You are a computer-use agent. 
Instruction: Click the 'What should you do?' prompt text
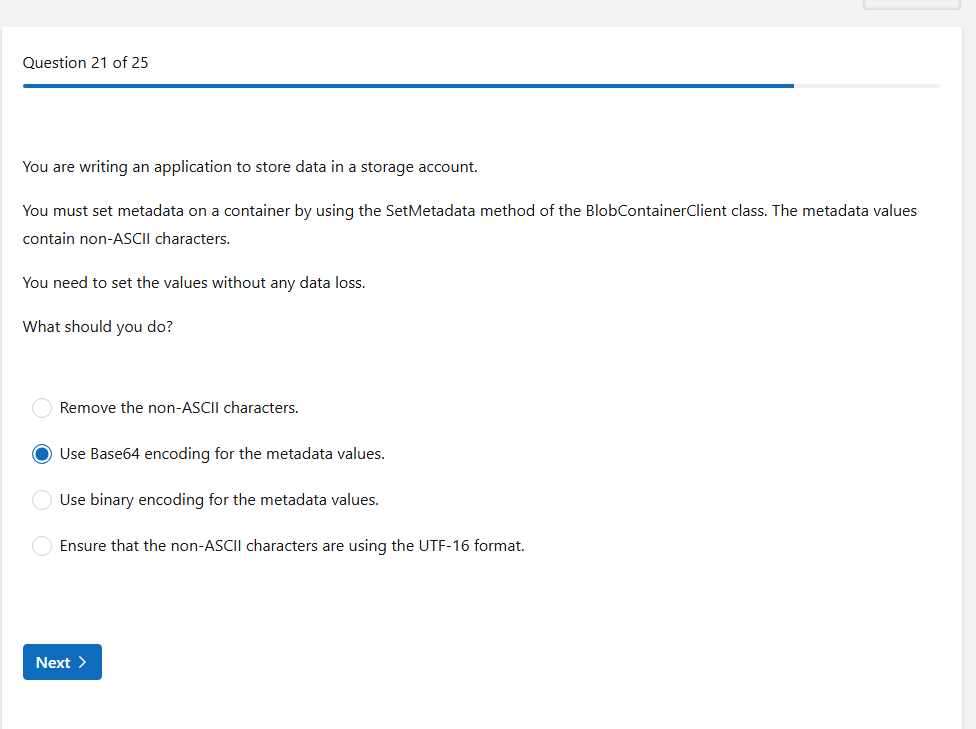(x=98, y=327)
